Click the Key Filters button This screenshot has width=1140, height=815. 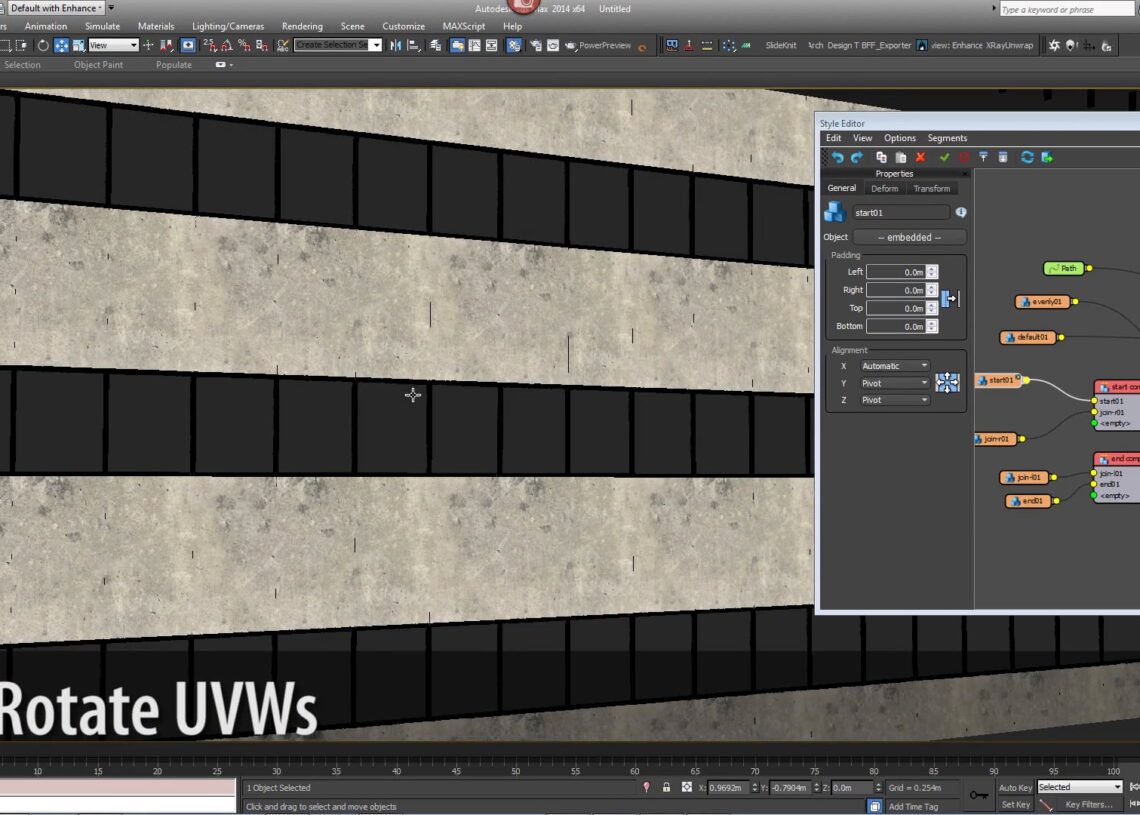[x=1087, y=804]
